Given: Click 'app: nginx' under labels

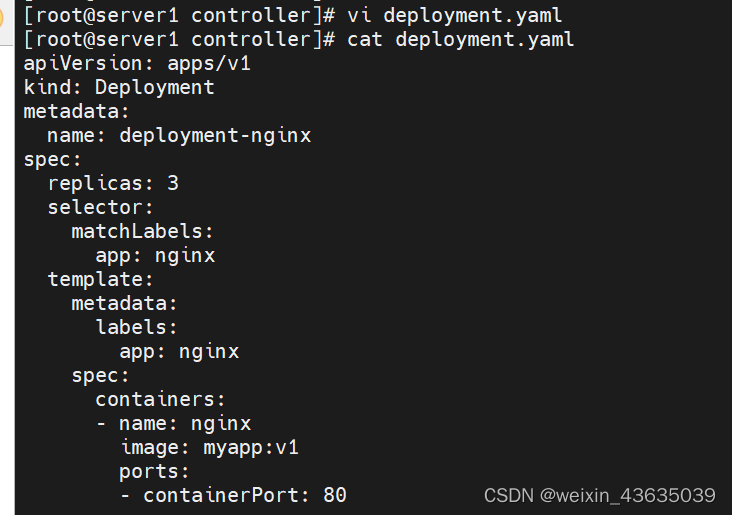Looking at the screenshot, I should point(179,352).
